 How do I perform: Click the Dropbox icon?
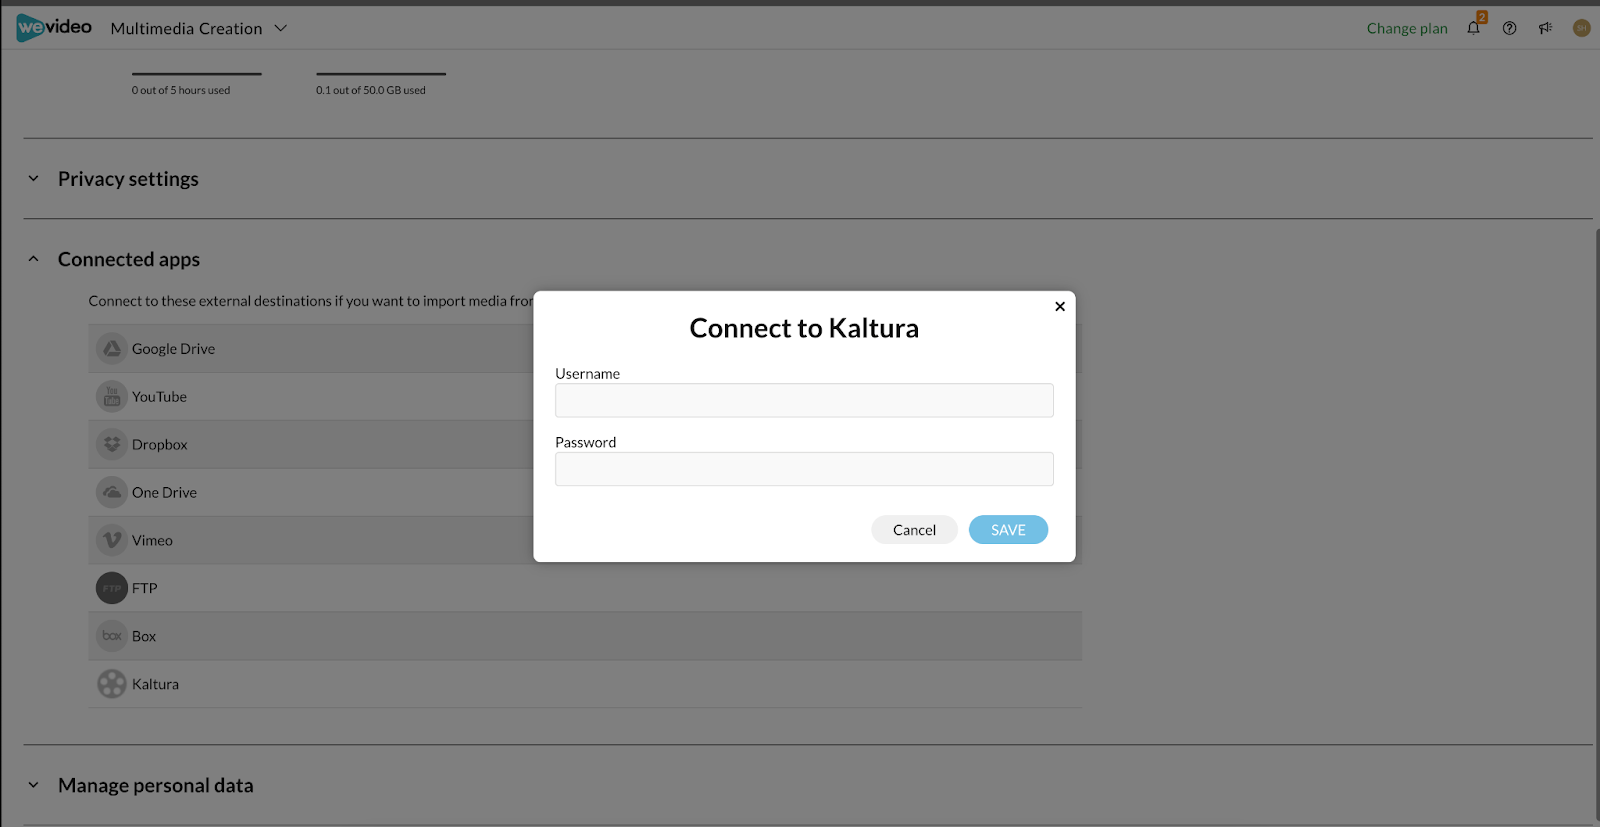click(112, 444)
